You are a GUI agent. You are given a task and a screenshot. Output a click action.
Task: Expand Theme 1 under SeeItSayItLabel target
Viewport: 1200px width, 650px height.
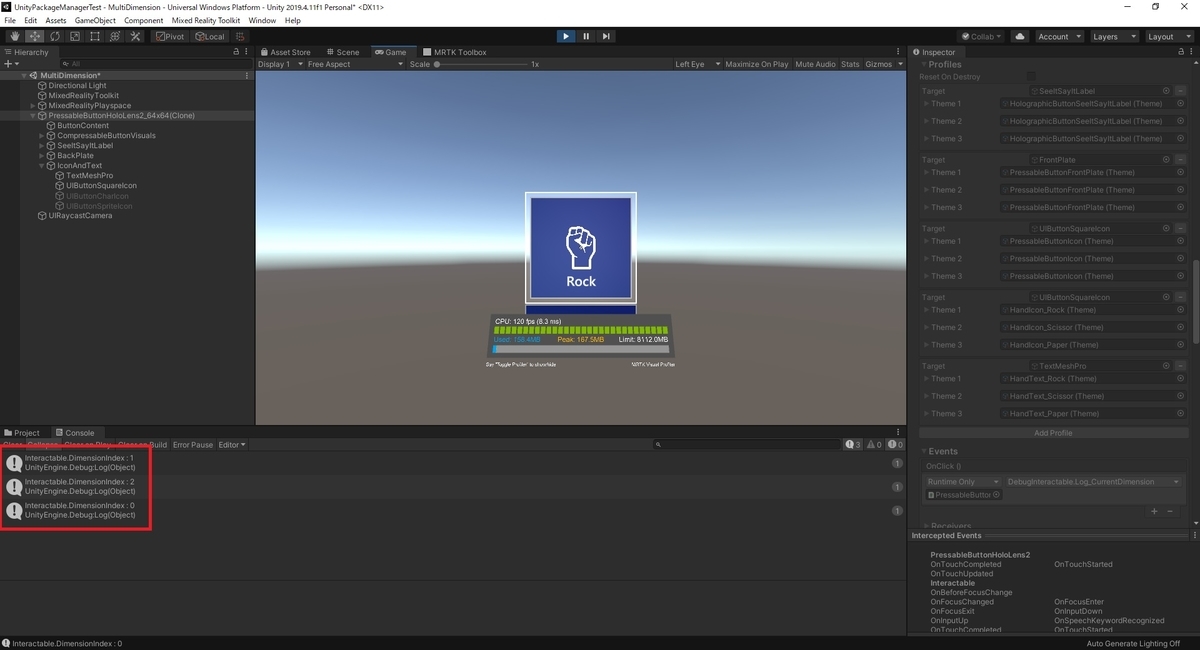click(x=926, y=104)
